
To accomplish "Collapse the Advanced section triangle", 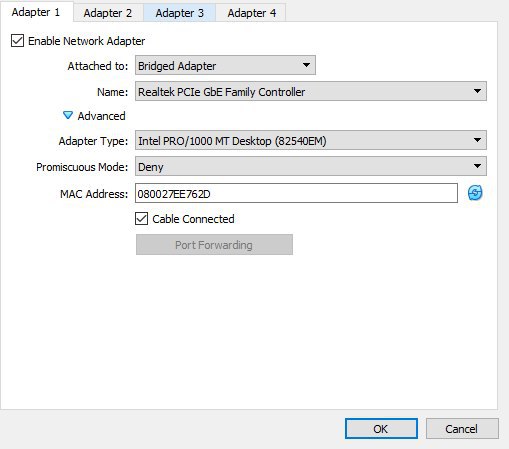I will [68, 115].
